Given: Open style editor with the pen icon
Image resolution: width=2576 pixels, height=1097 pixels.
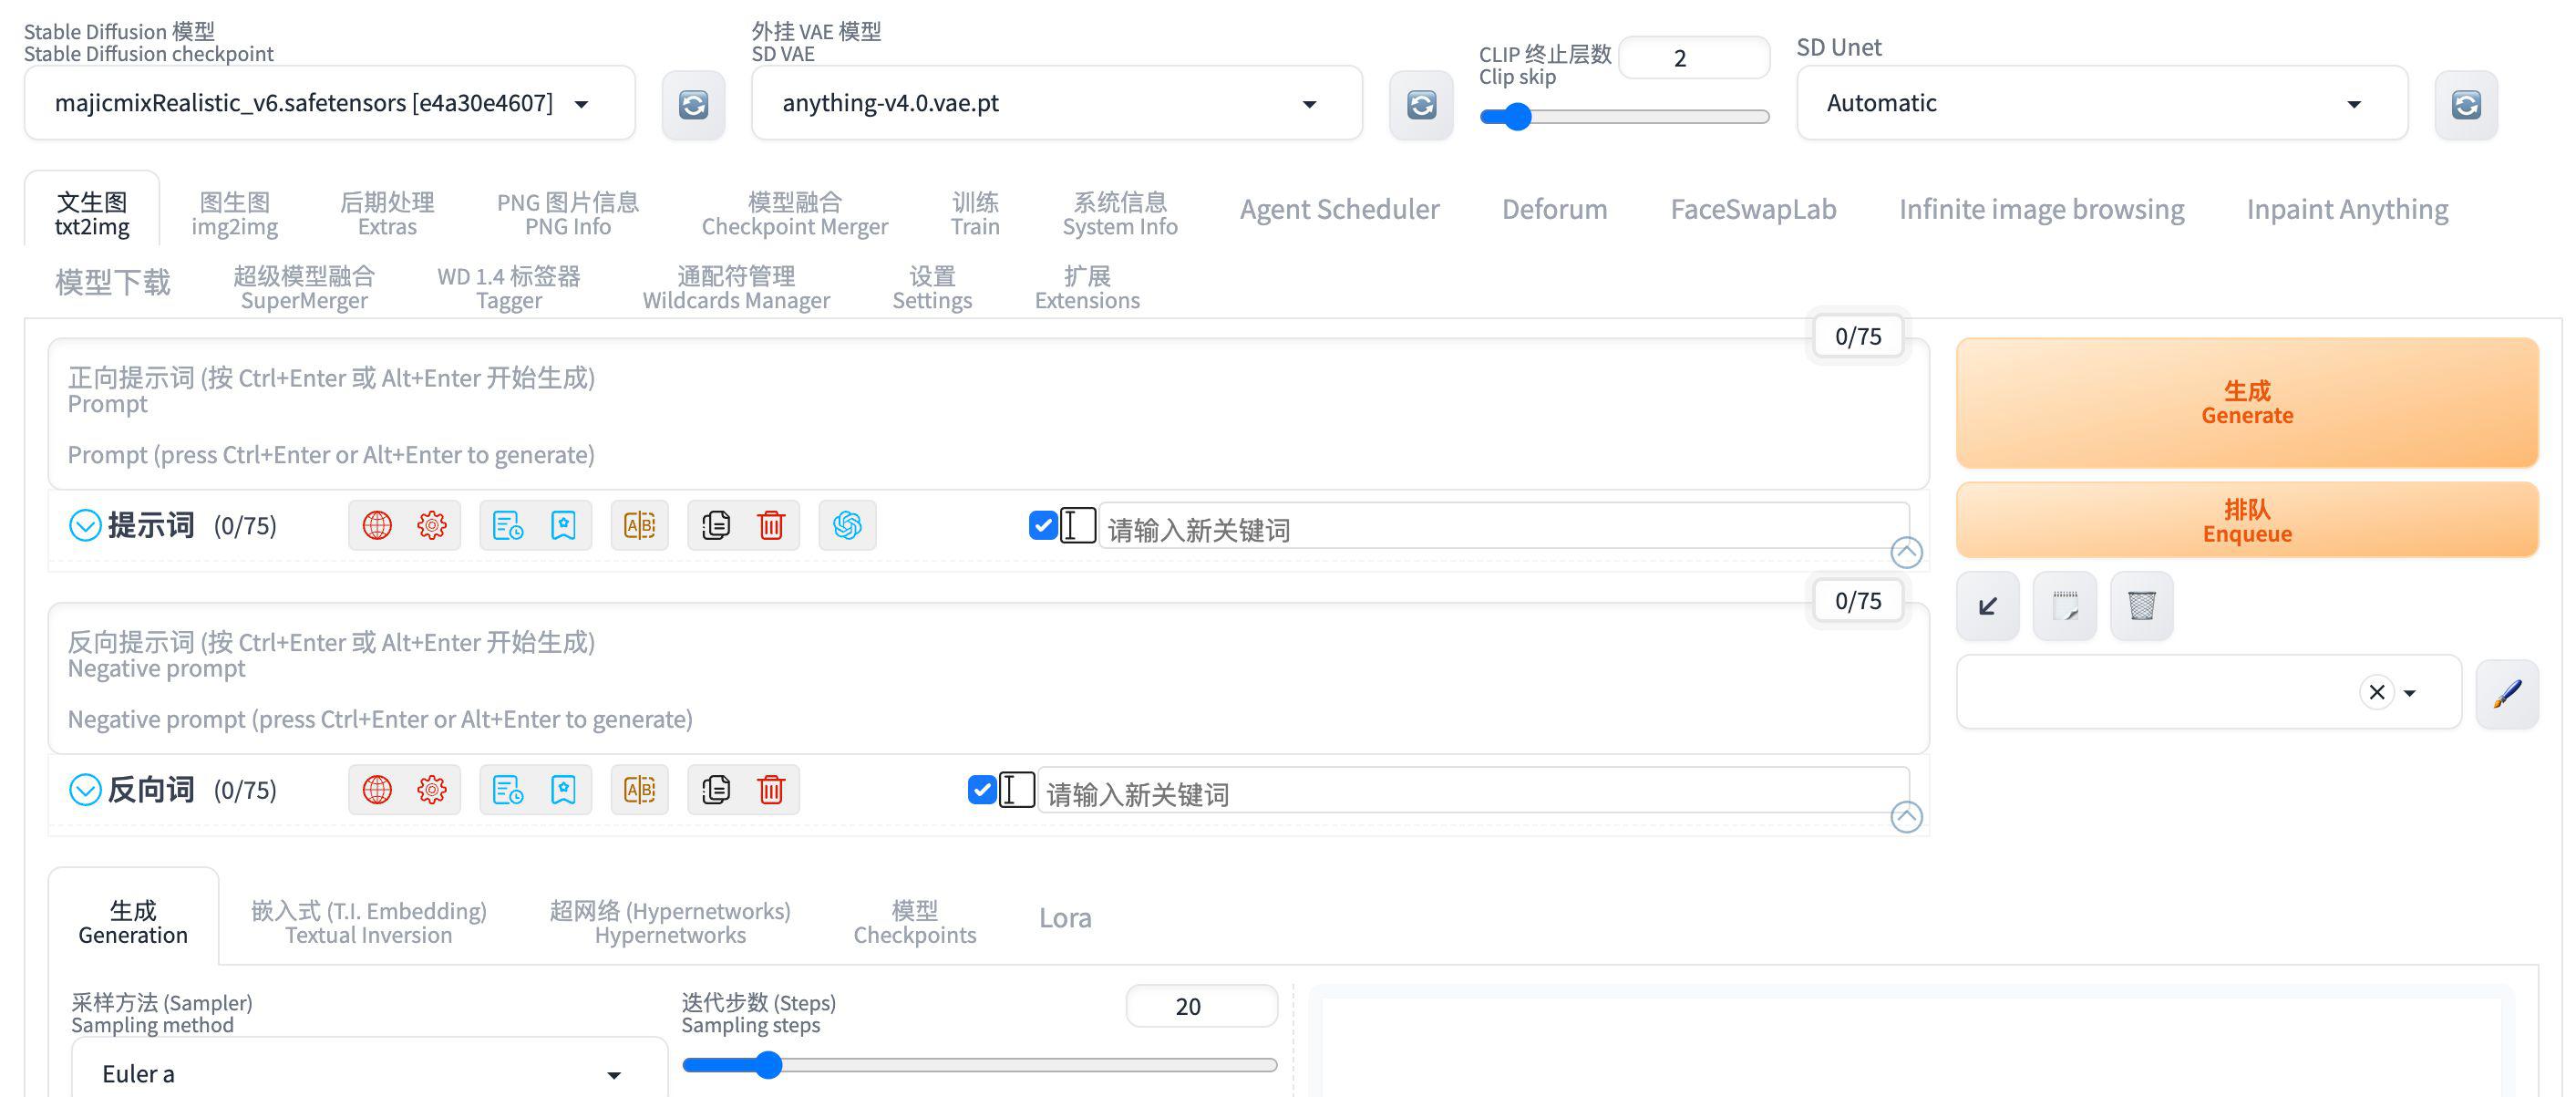Looking at the screenshot, I should (x=2507, y=693).
